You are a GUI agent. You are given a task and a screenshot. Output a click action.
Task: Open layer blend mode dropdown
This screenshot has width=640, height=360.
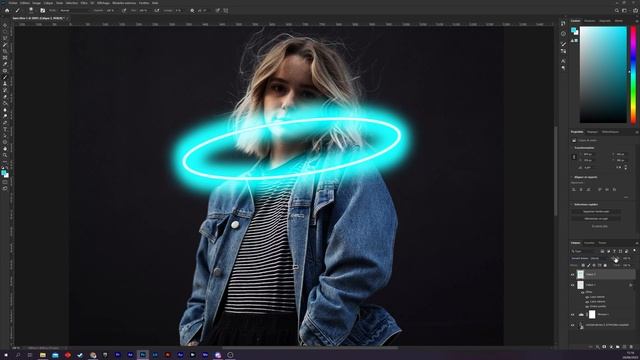(x=590, y=258)
